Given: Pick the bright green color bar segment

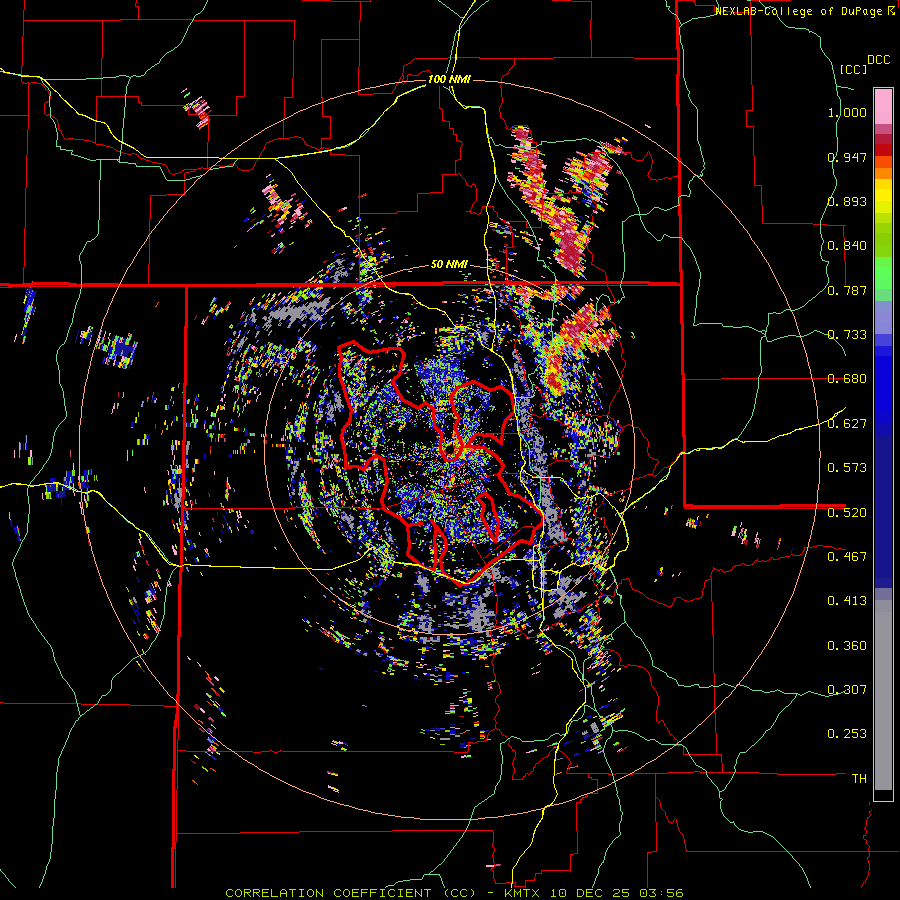Looking at the screenshot, I should 883,273.
